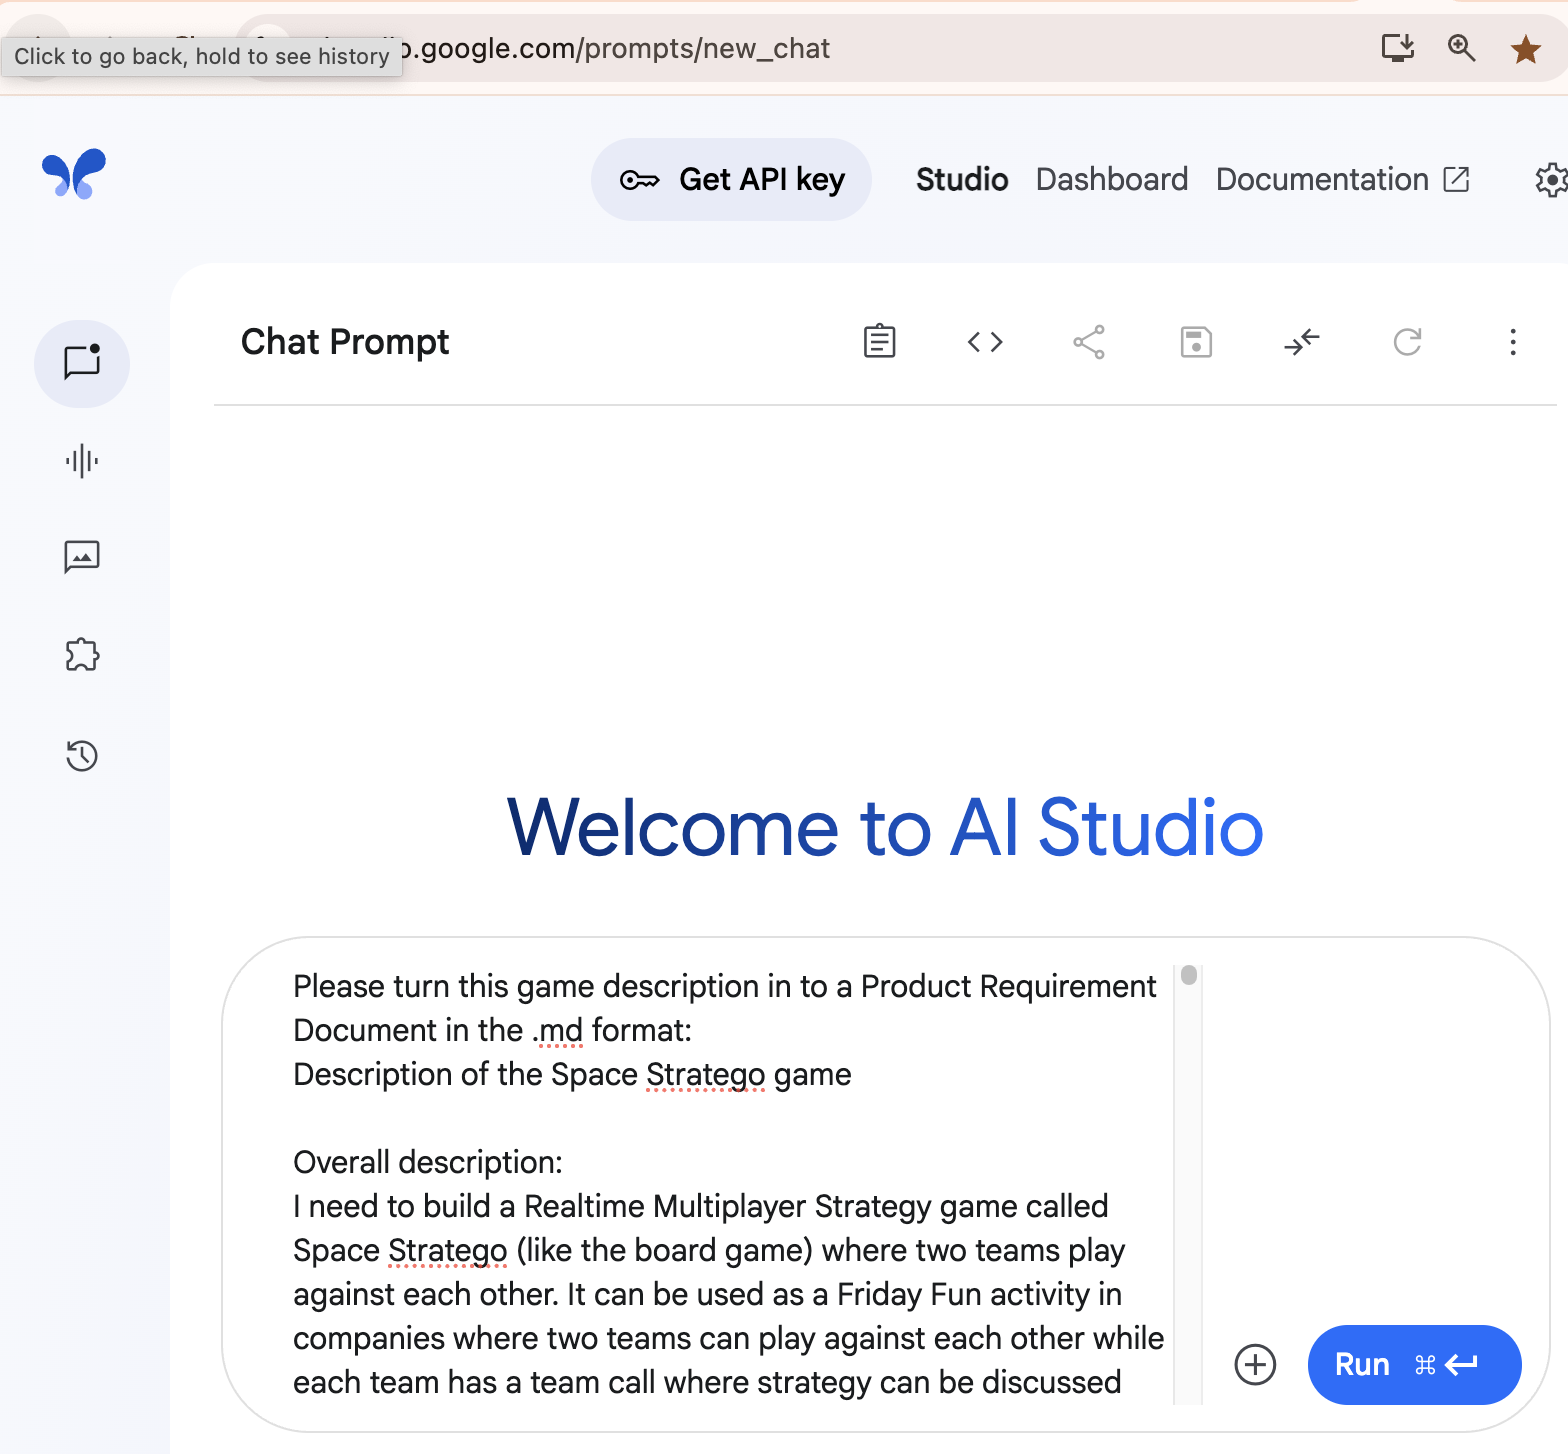This screenshot has height=1454, width=1568.
Task: Click the 'Overall description:' line in prompt
Action: (428, 1163)
